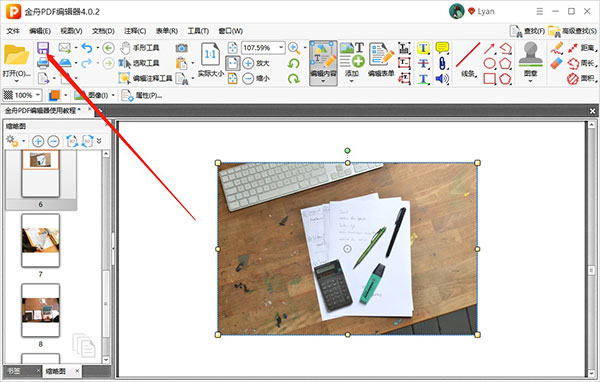Click the email envelope icon

tap(65, 48)
